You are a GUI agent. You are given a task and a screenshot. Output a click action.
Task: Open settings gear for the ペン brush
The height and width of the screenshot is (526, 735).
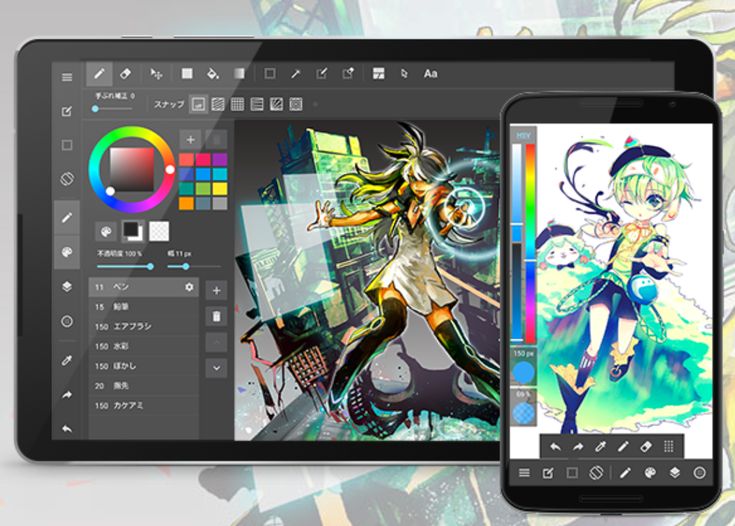pyautogui.click(x=189, y=286)
